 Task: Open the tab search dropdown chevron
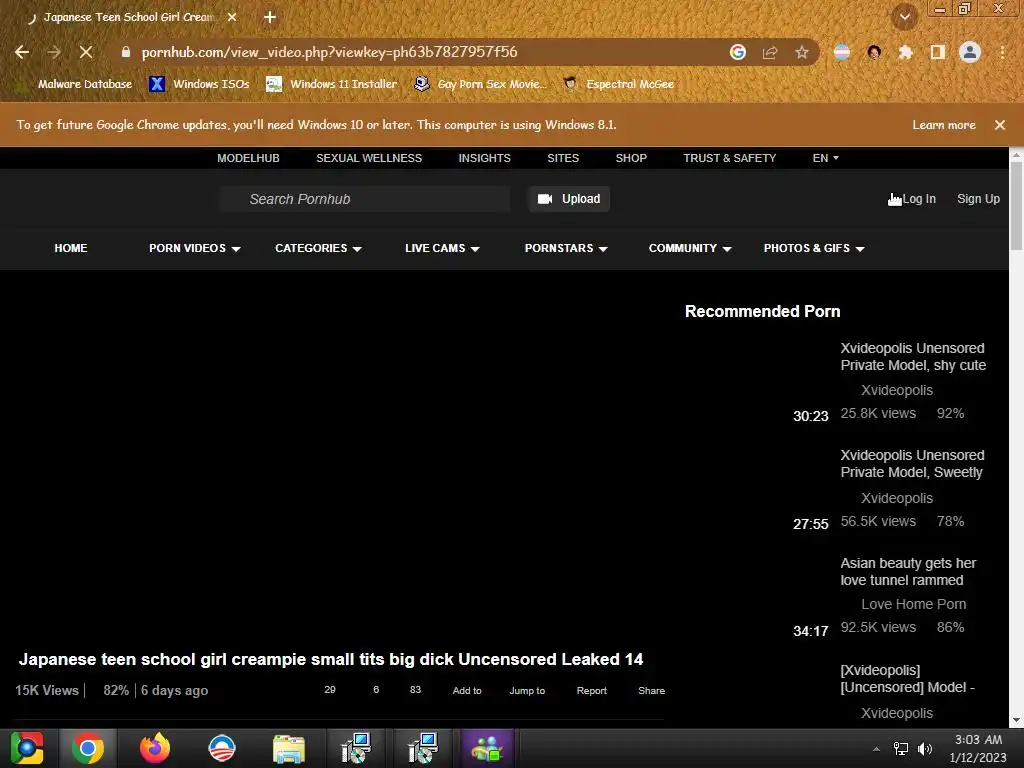coord(905,17)
